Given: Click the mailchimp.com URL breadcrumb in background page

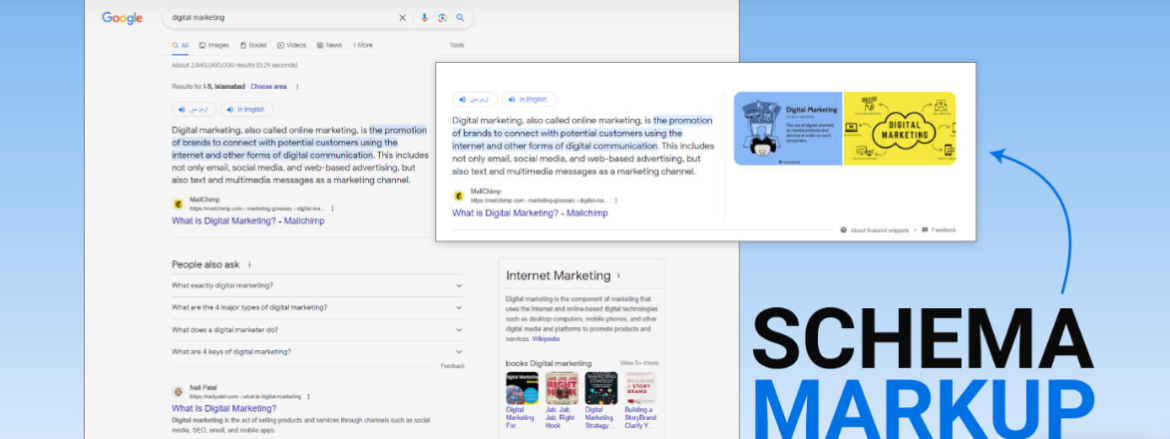Looking at the screenshot, I should coord(257,208).
